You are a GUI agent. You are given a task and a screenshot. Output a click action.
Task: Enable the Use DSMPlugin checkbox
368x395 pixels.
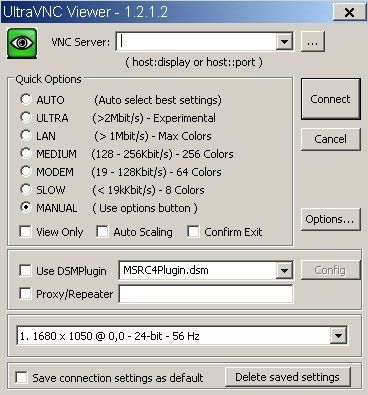pos(25,270)
